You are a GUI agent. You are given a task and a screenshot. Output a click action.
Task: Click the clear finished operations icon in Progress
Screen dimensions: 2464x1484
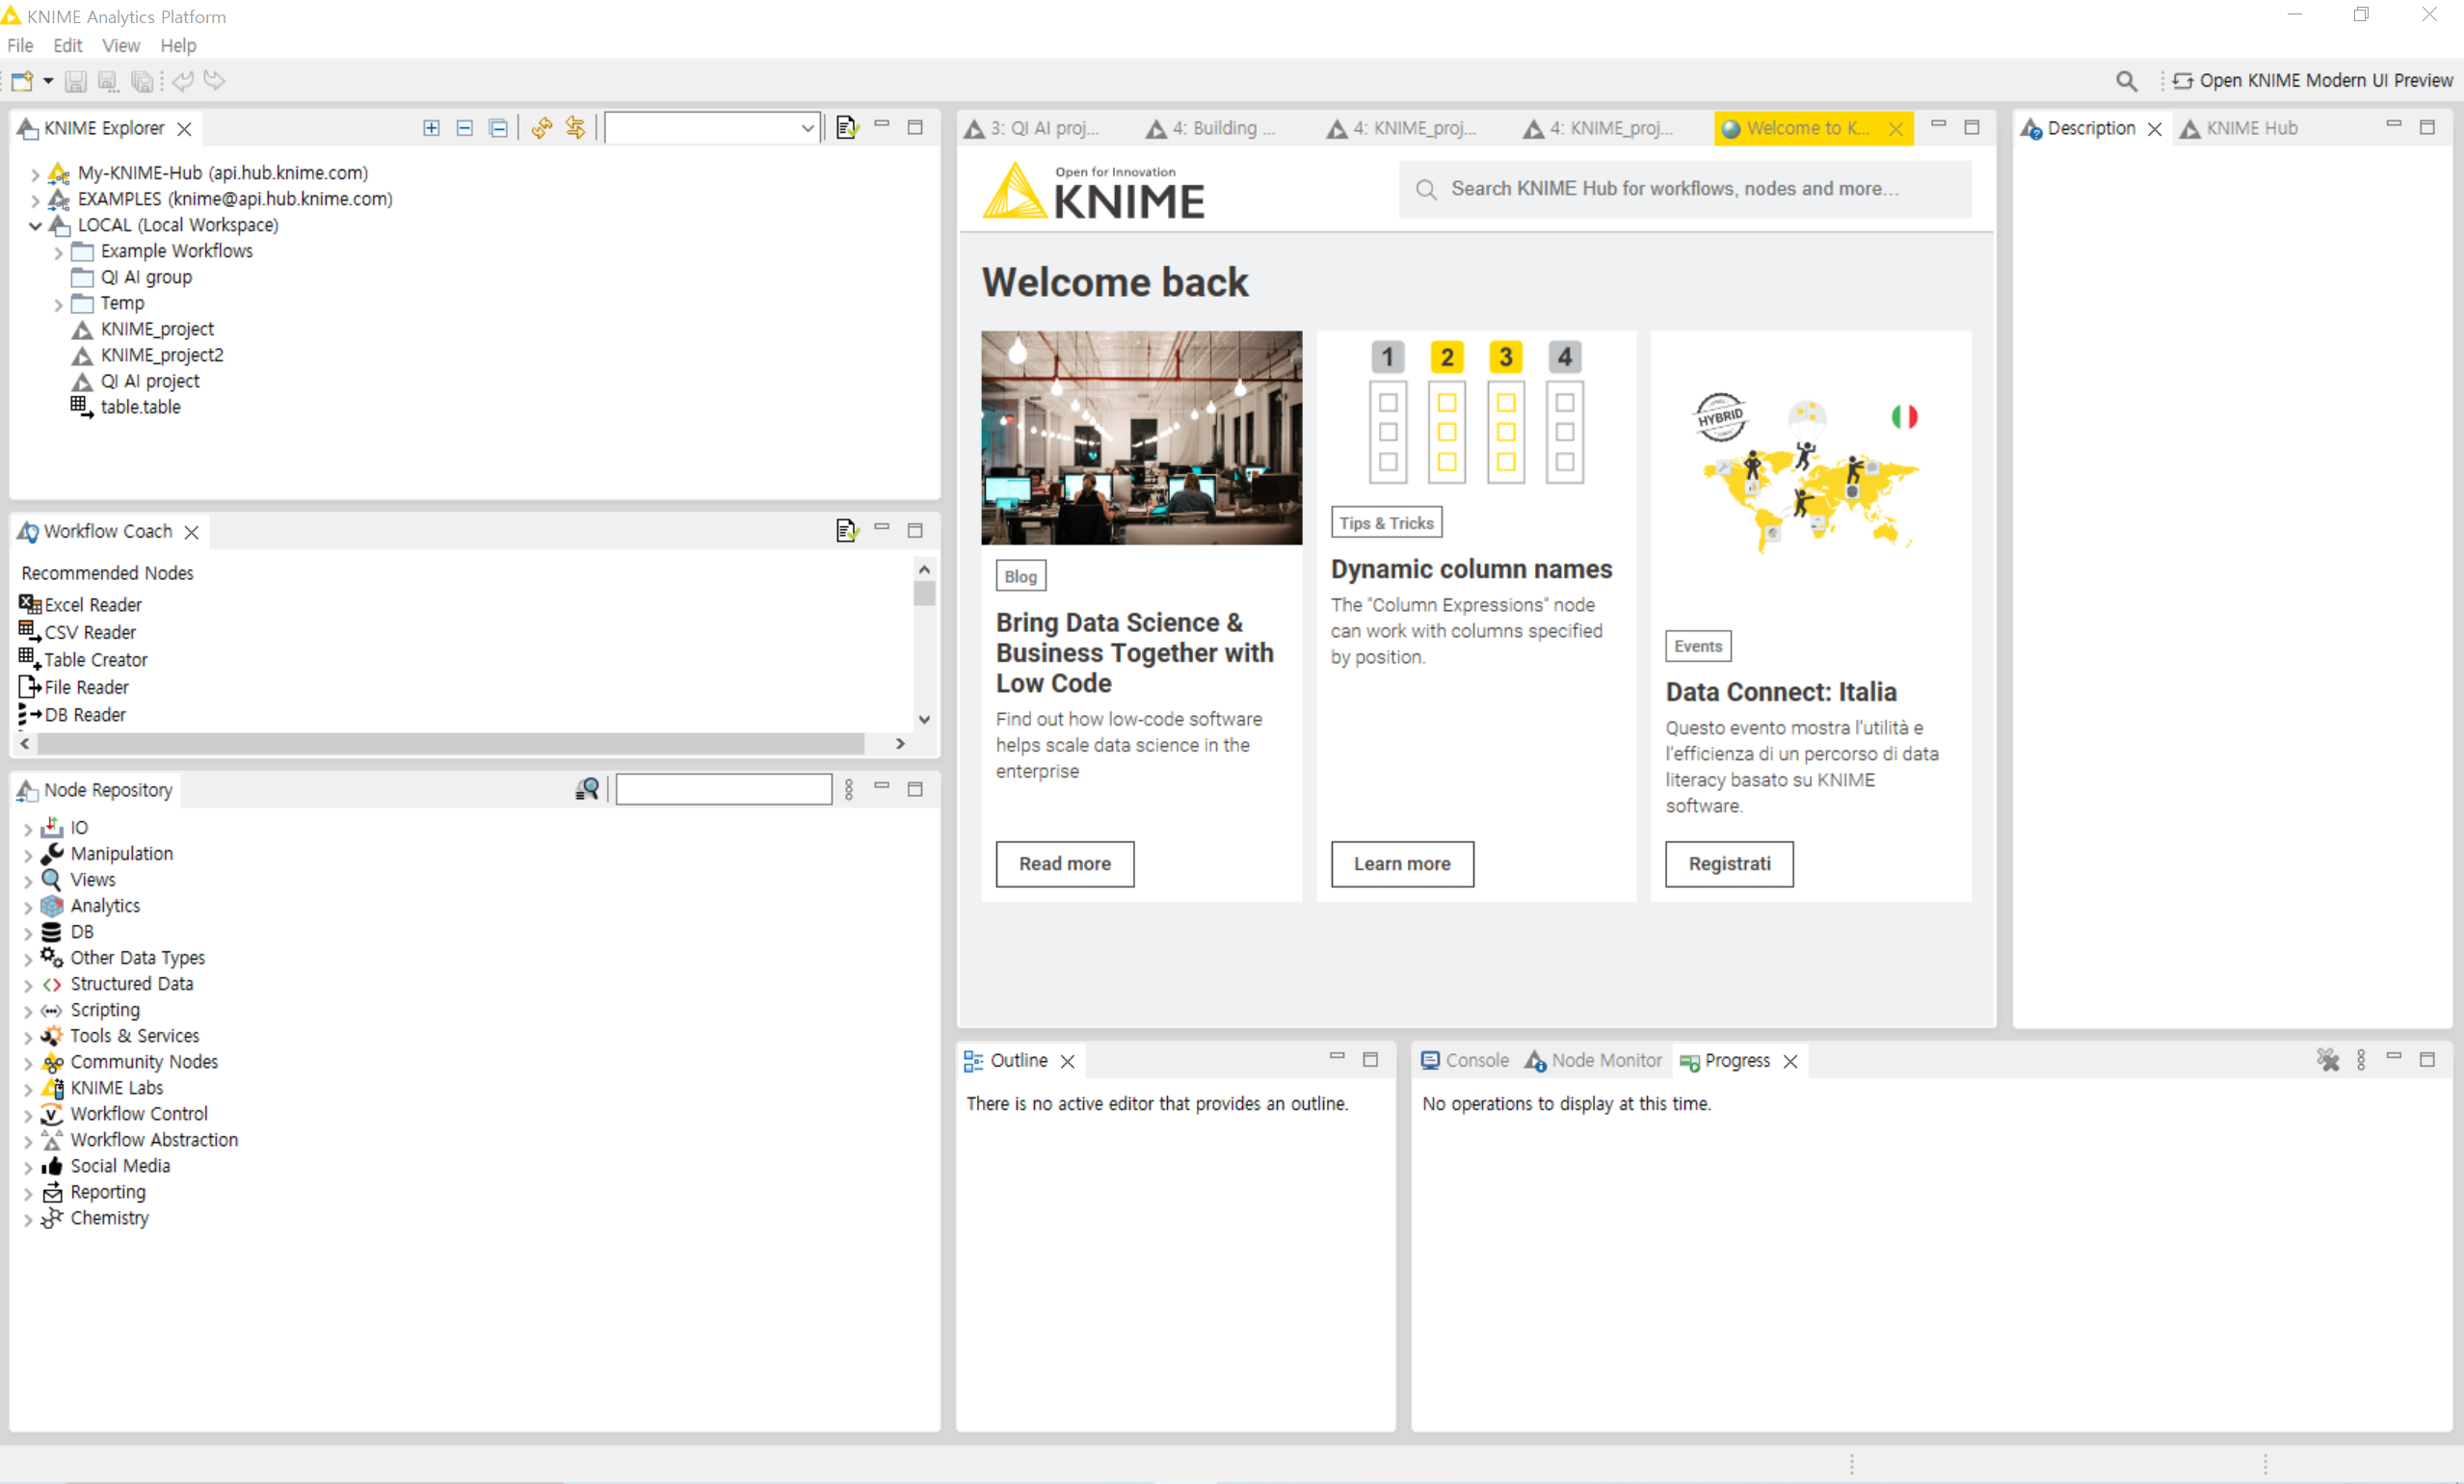coord(2328,1060)
